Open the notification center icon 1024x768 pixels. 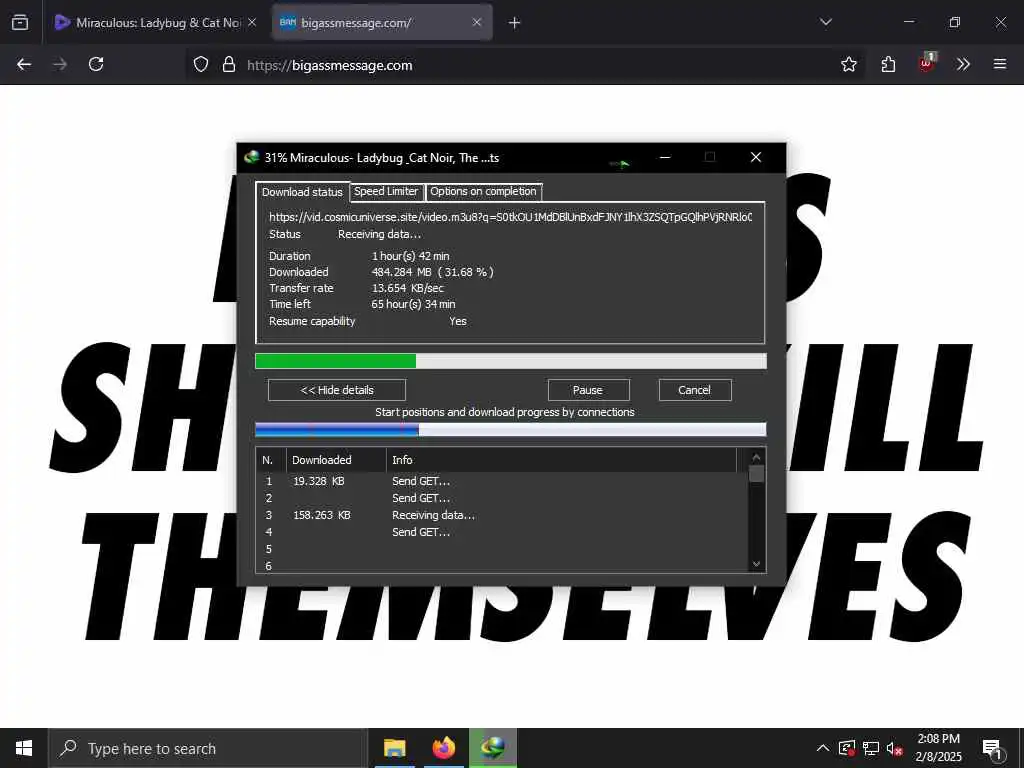[993, 748]
